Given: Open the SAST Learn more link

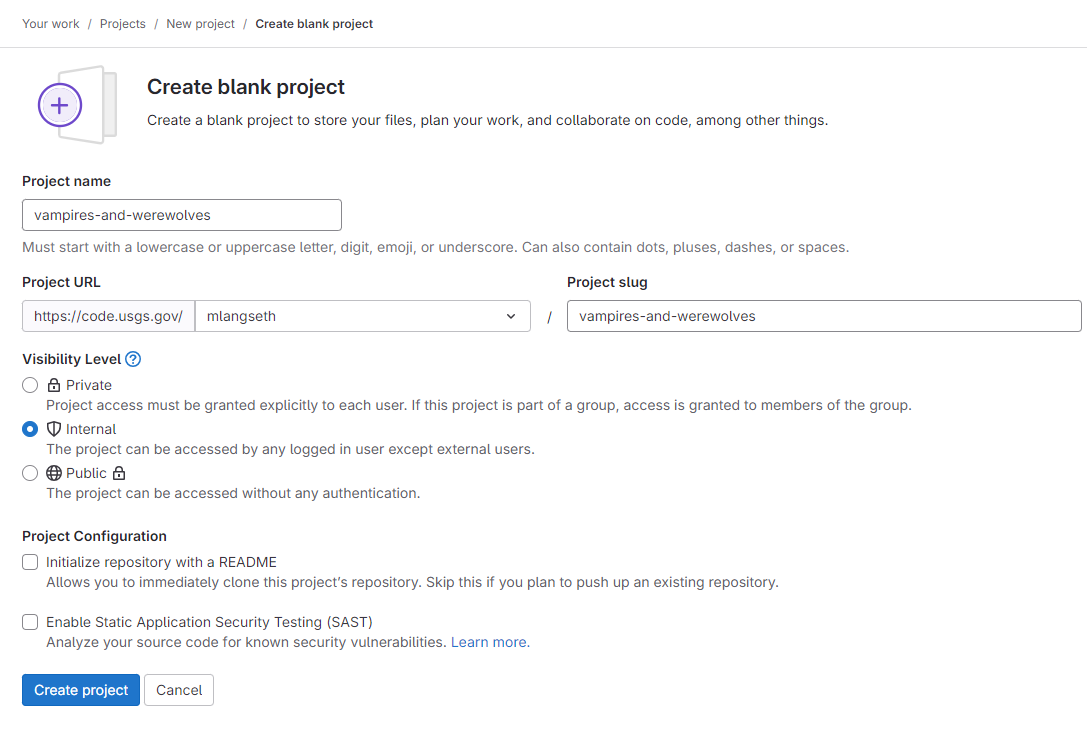Looking at the screenshot, I should (x=490, y=642).
